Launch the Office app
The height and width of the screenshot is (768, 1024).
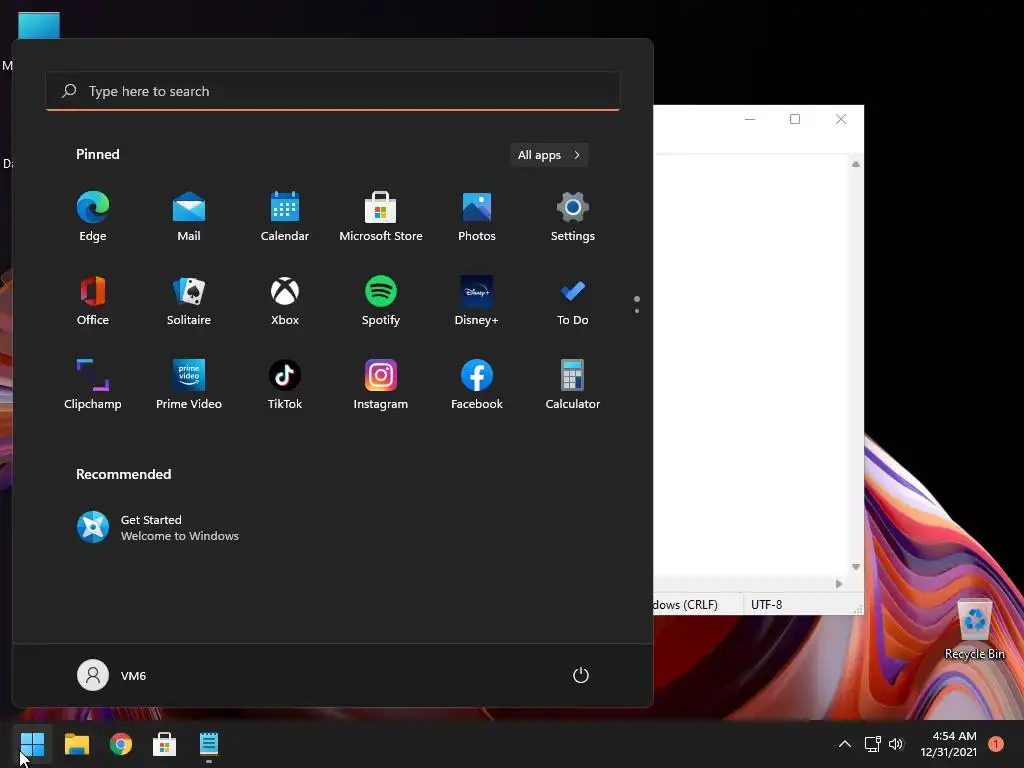pyautogui.click(x=93, y=301)
